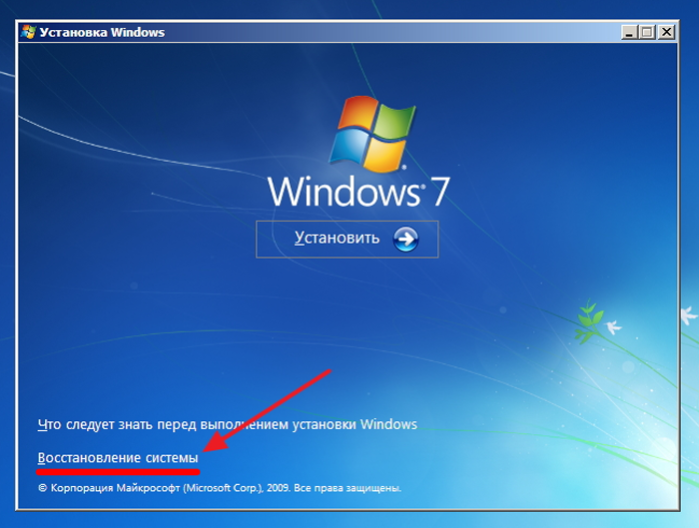The image size is (699, 528).
Task: Click the Установить install button
Action: (347, 239)
